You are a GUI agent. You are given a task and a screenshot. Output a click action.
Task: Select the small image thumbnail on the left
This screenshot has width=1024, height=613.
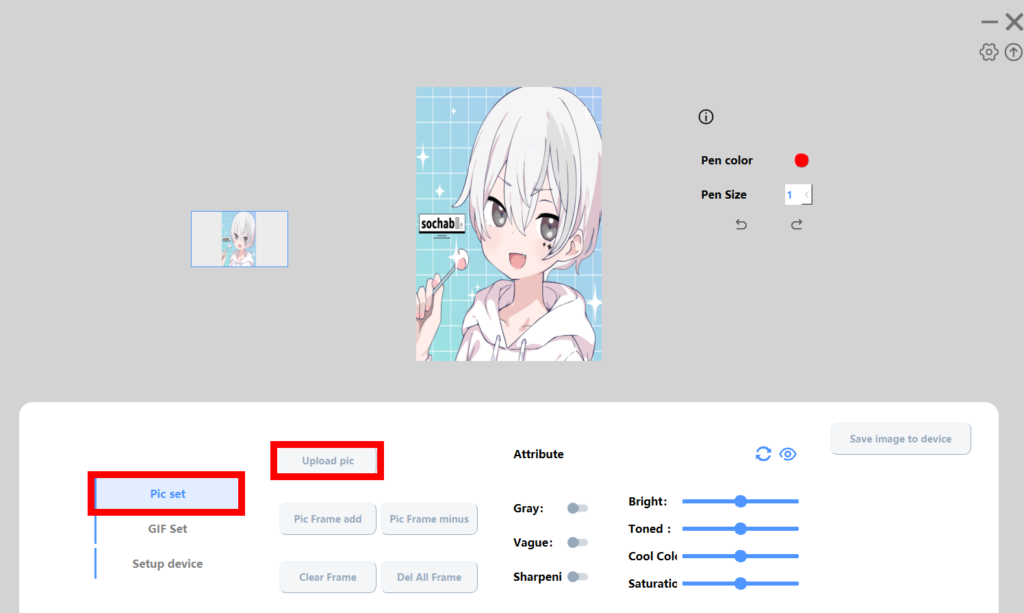(x=239, y=239)
